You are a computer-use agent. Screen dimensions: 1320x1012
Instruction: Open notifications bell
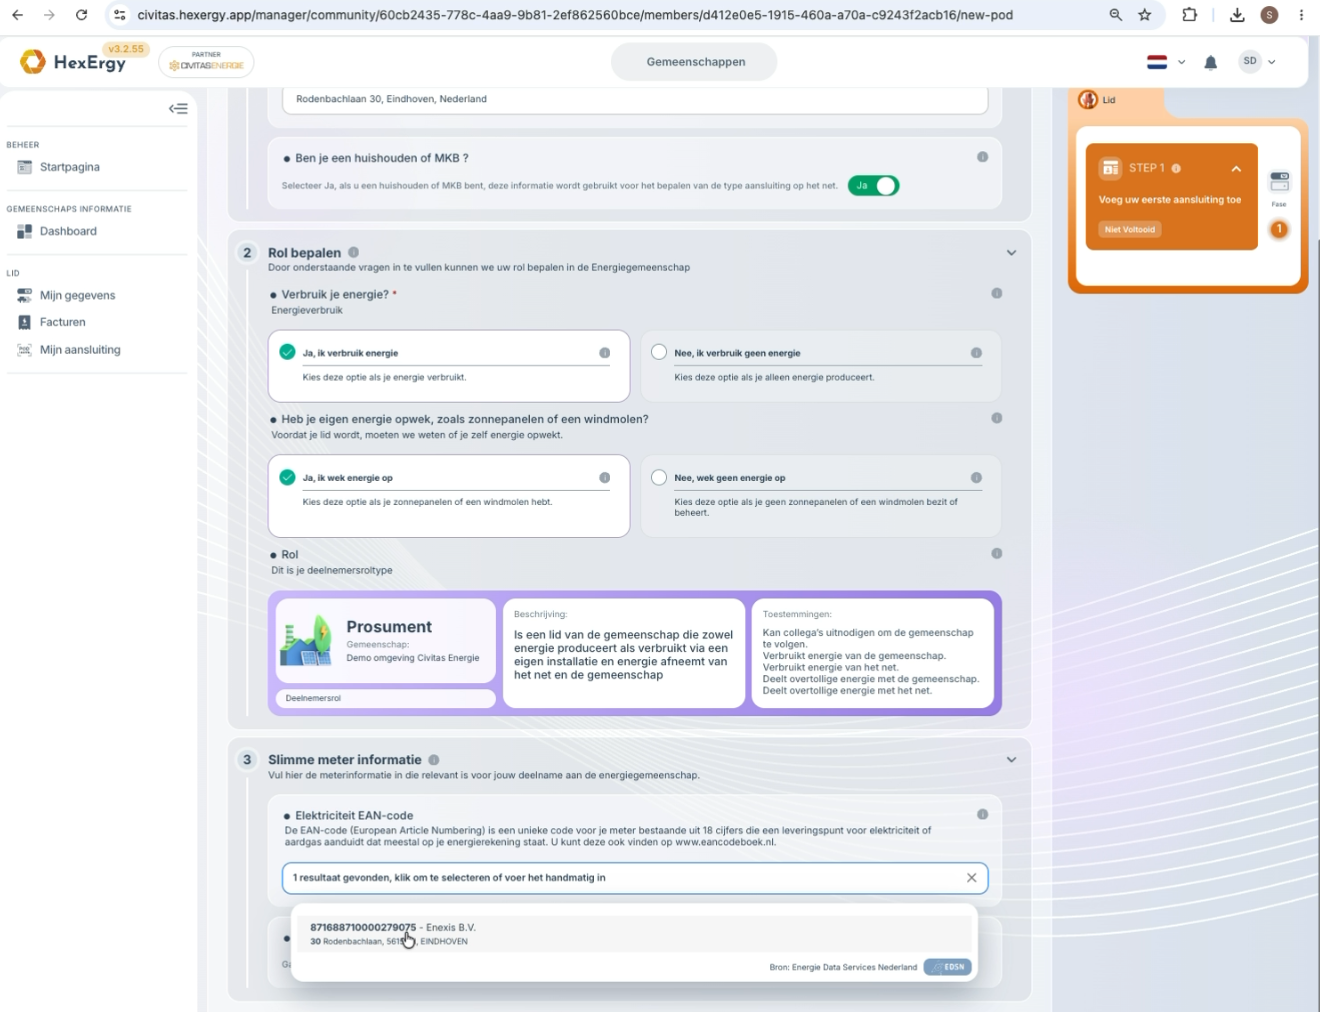coord(1211,62)
